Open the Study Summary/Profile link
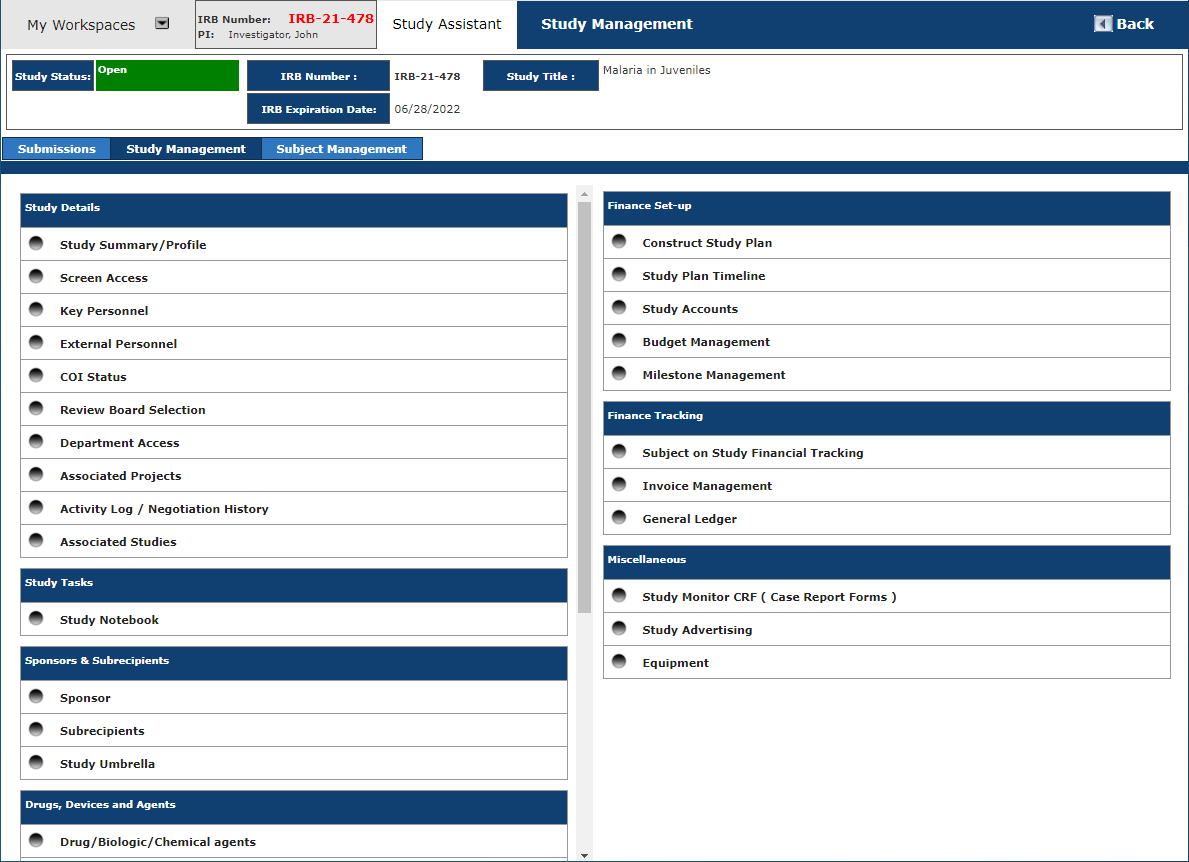The width and height of the screenshot is (1189, 862). click(x=133, y=245)
